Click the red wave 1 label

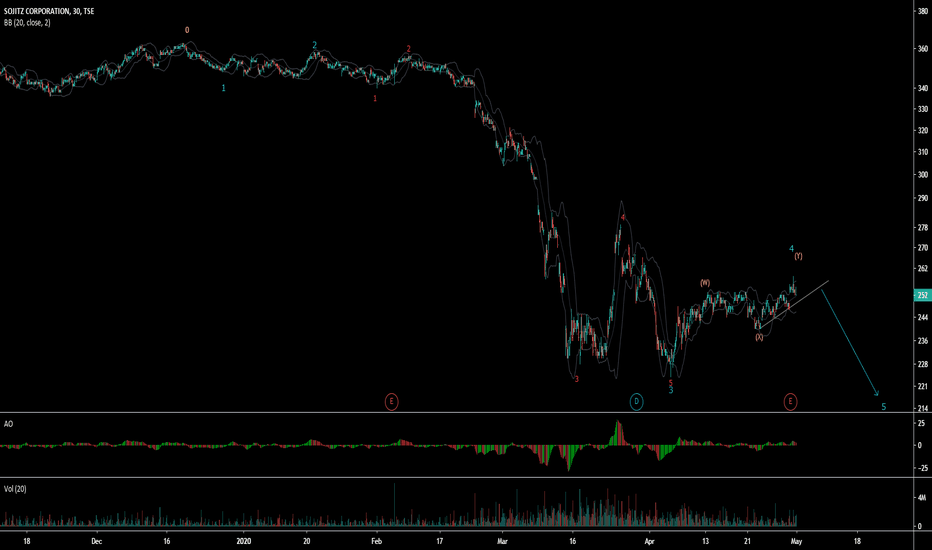[x=375, y=99]
